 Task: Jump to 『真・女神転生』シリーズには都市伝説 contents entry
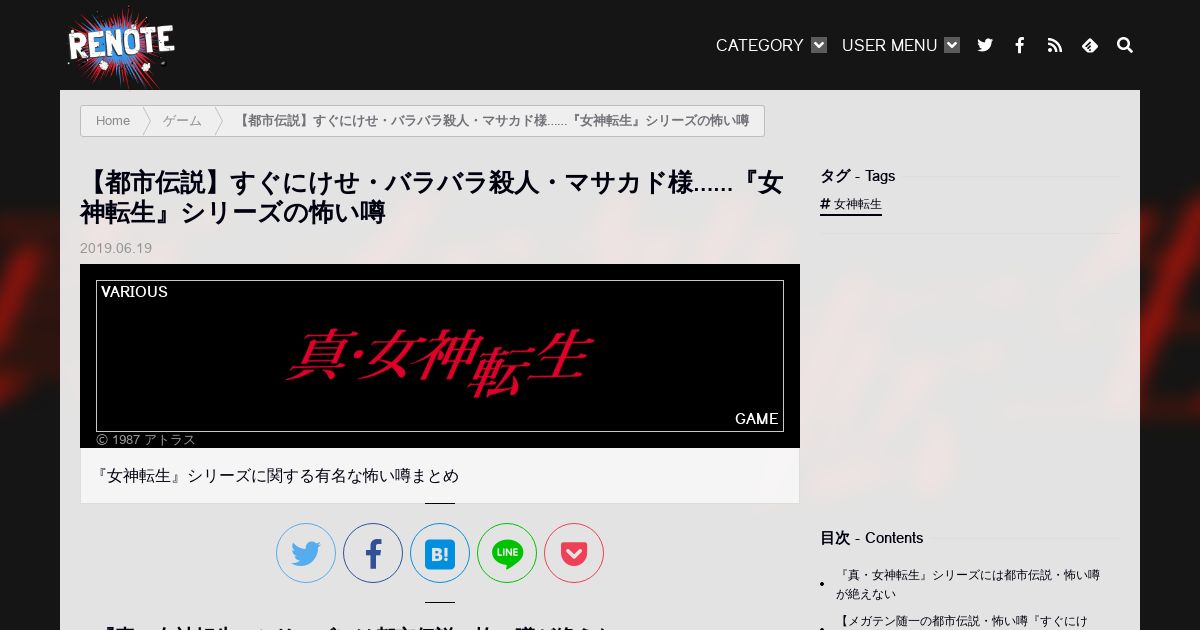click(x=968, y=584)
